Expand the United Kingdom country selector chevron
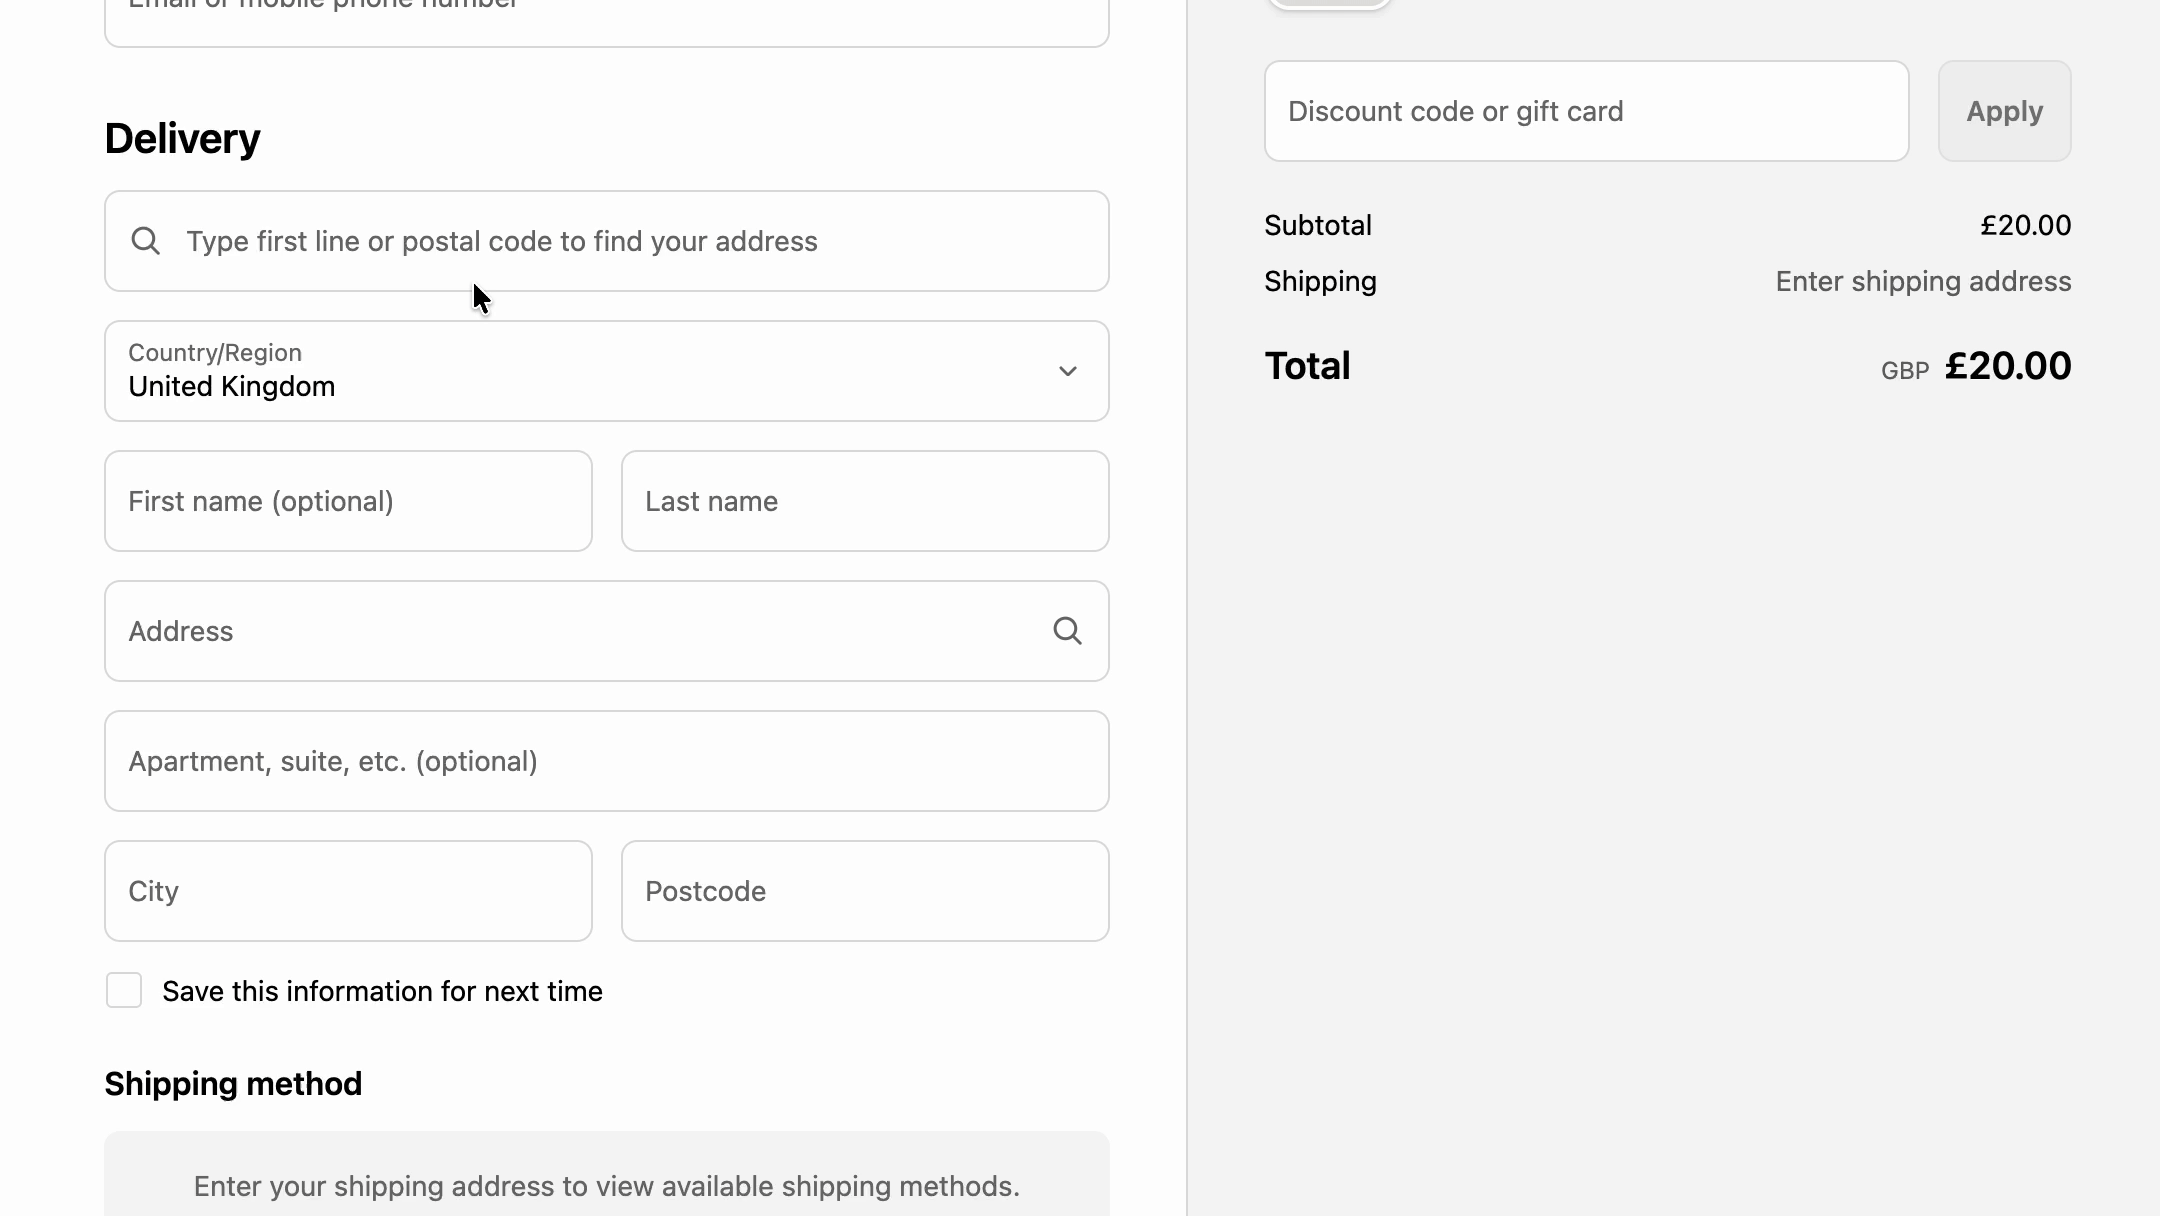2160x1216 pixels. point(1068,371)
